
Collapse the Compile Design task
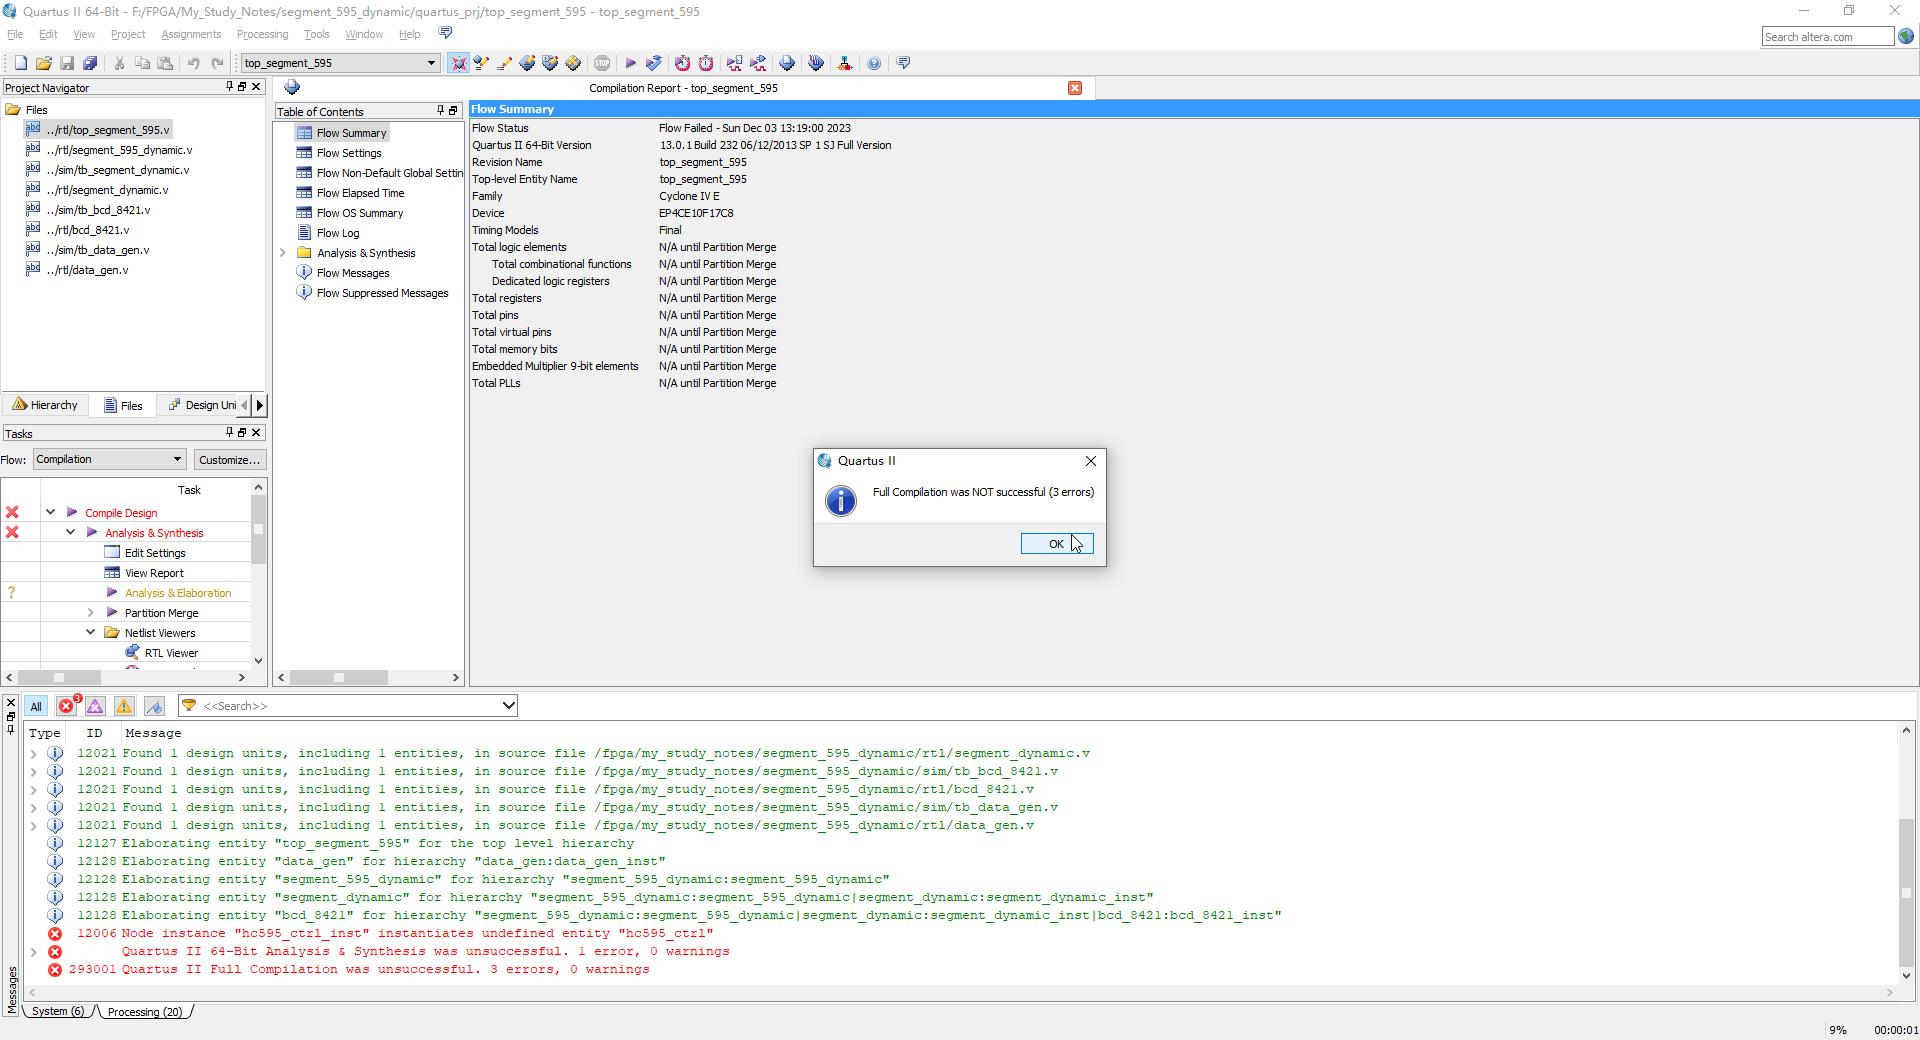click(x=50, y=512)
